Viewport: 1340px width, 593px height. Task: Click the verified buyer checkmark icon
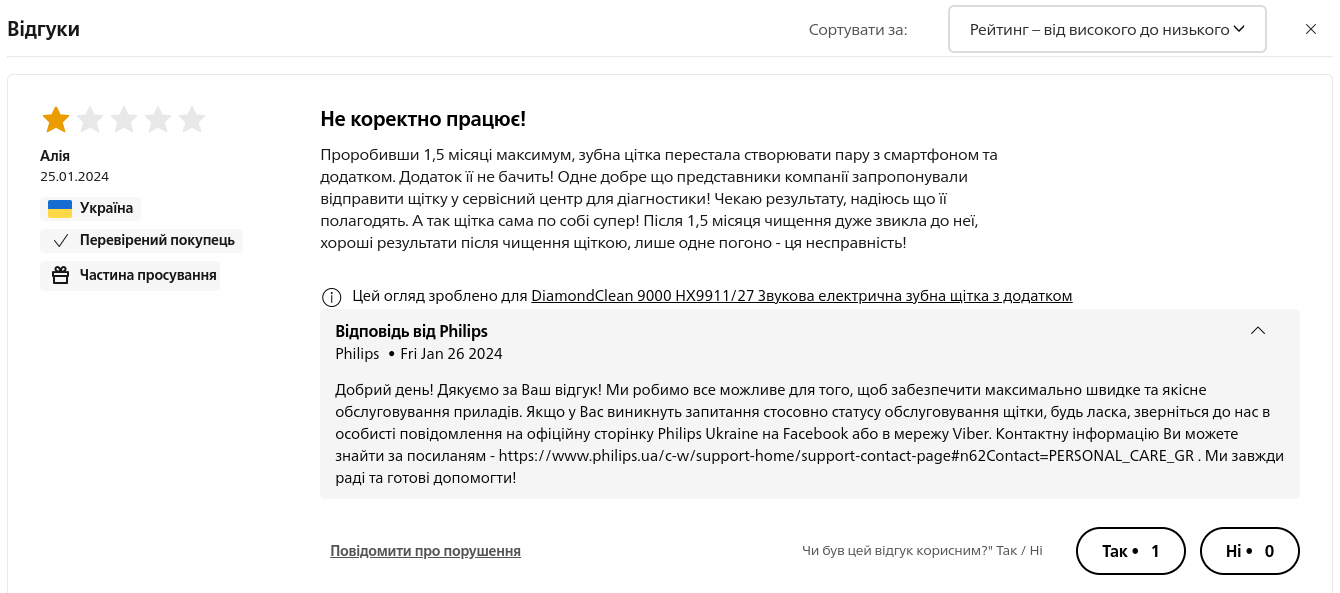click(60, 241)
